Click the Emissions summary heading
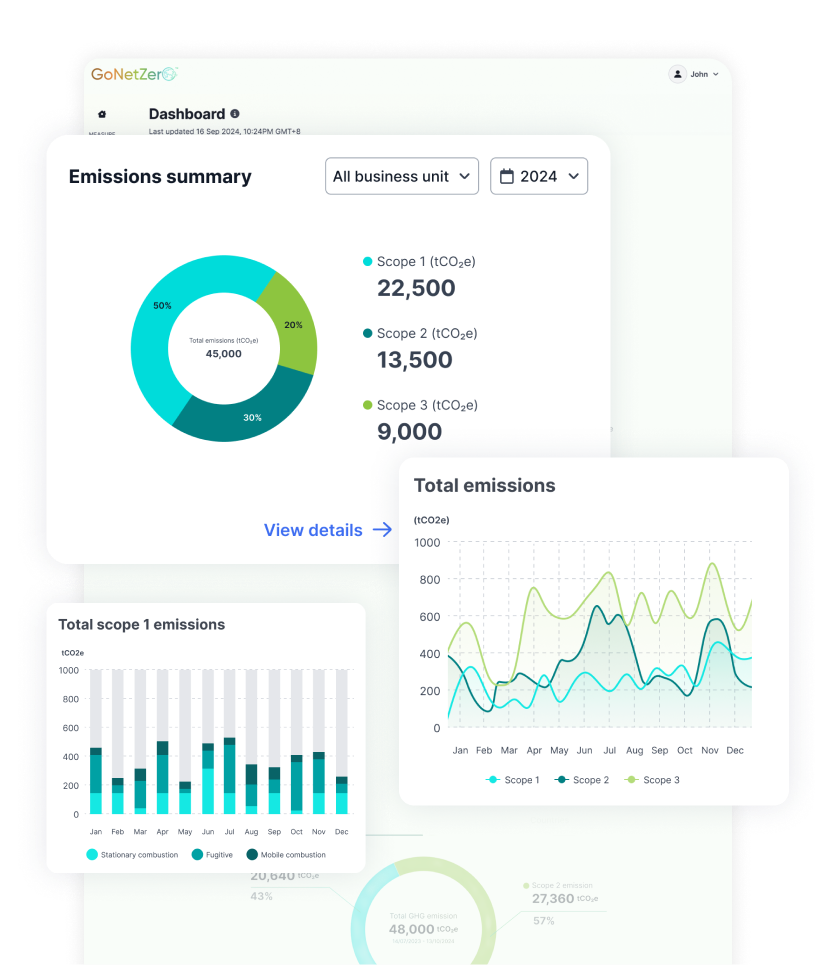The width and height of the screenshot is (815, 965). tap(160, 177)
